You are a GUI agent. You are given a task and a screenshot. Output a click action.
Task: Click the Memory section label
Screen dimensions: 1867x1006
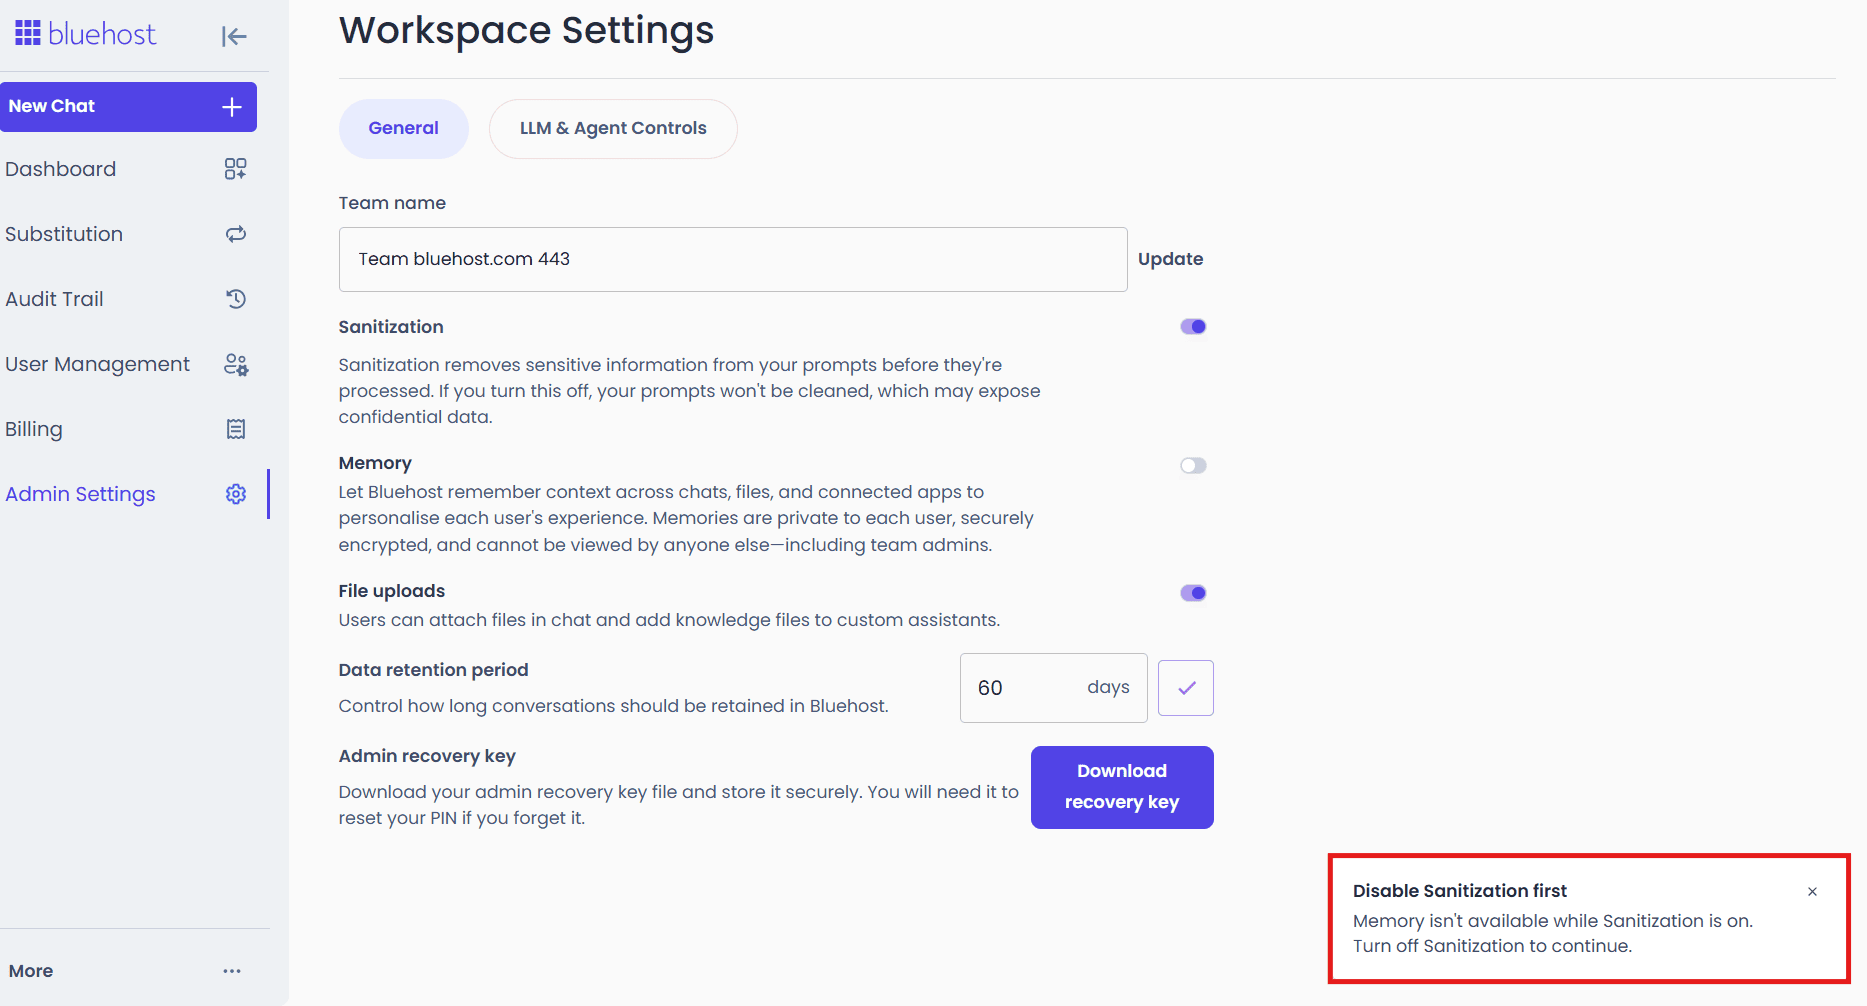point(375,463)
